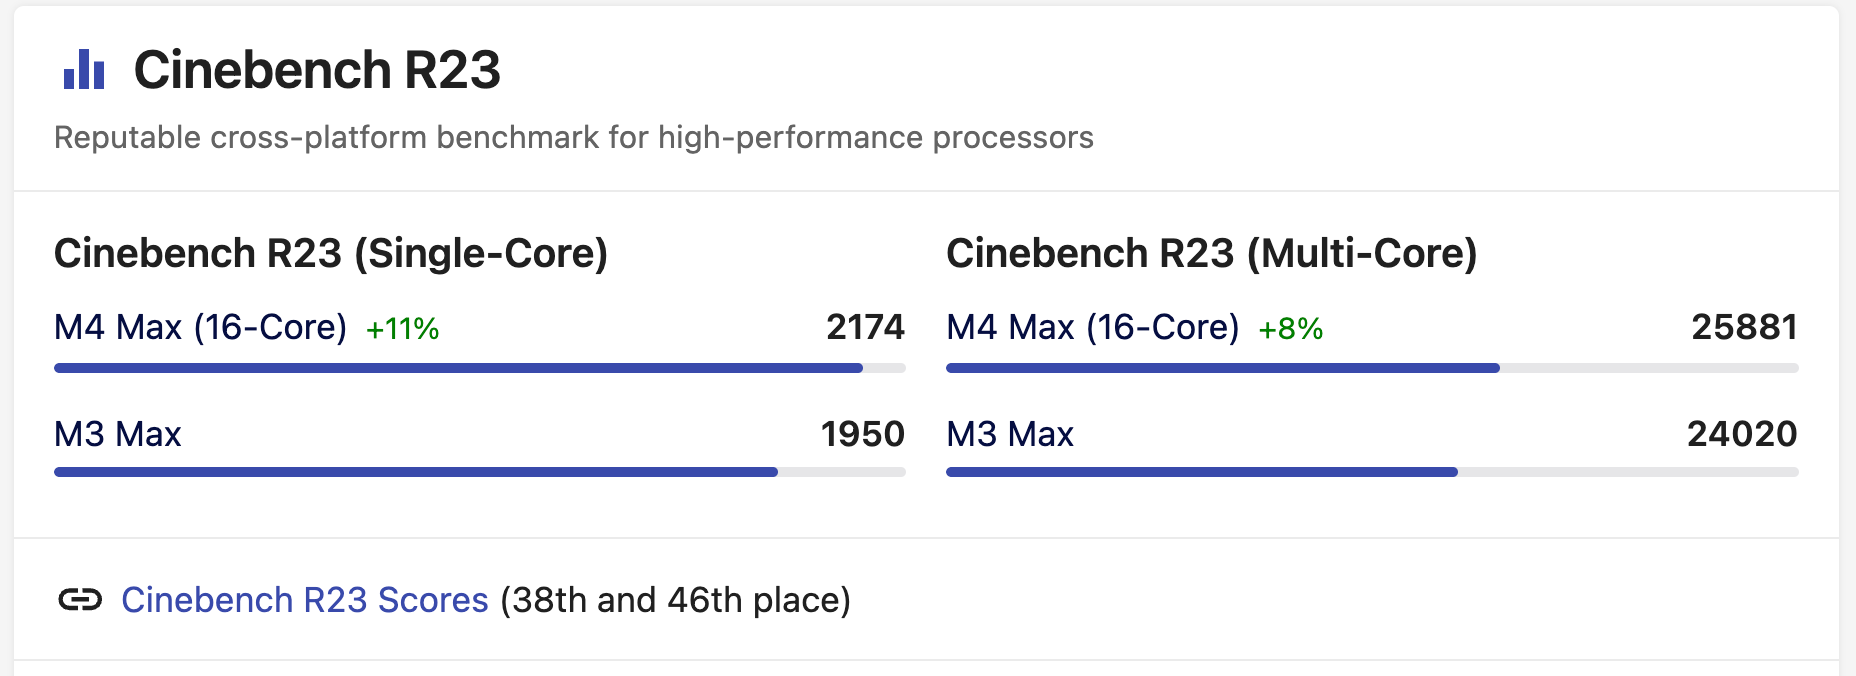Click the Cinebench R23 (Multi-Core) heading
The height and width of the screenshot is (676, 1856).
(x=1211, y=254)
